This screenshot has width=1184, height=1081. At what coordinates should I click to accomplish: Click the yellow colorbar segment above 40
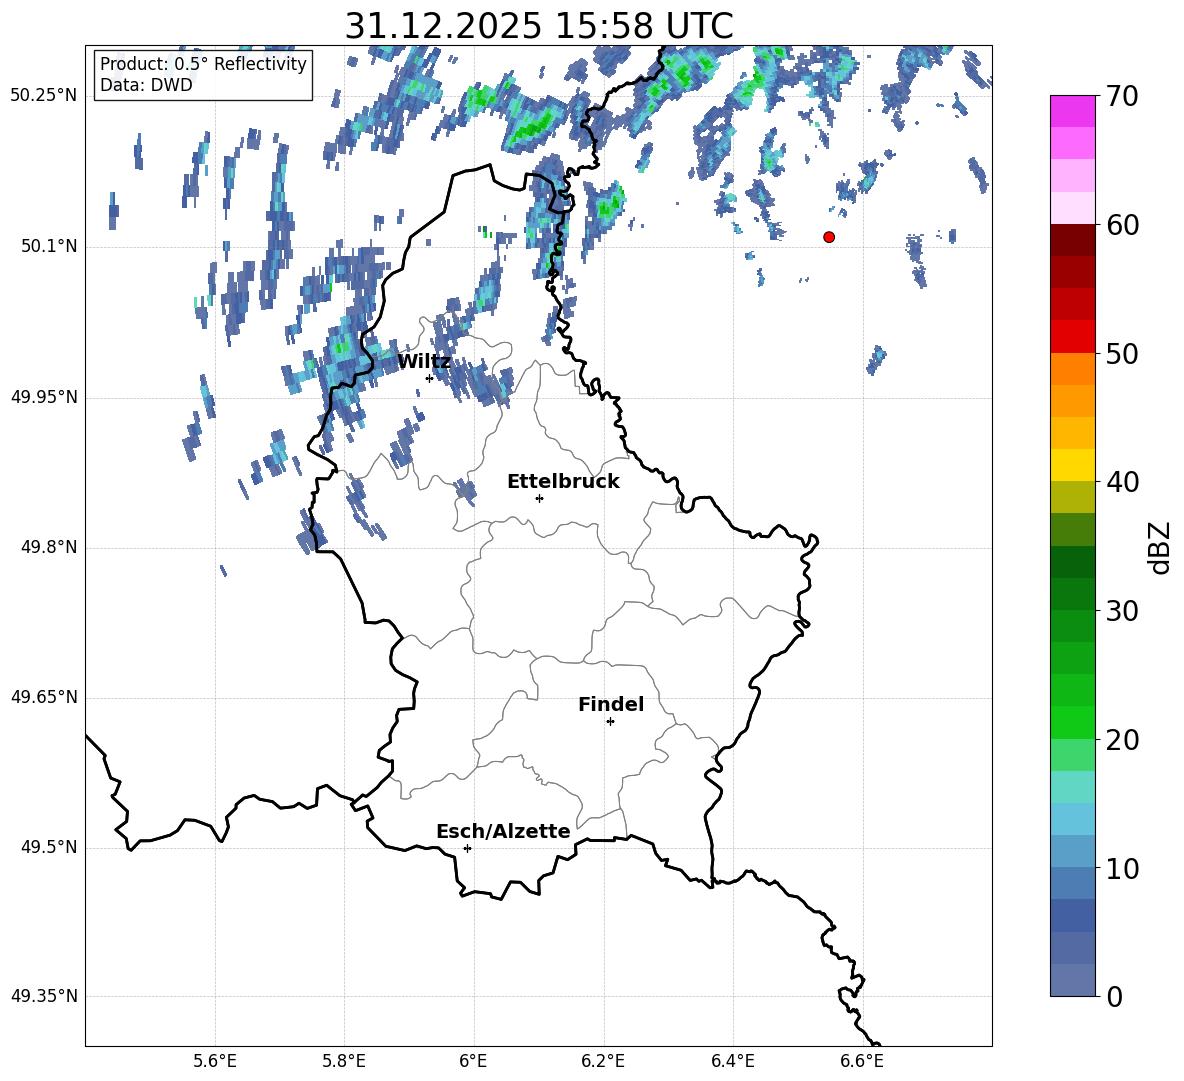point(1072,465)
